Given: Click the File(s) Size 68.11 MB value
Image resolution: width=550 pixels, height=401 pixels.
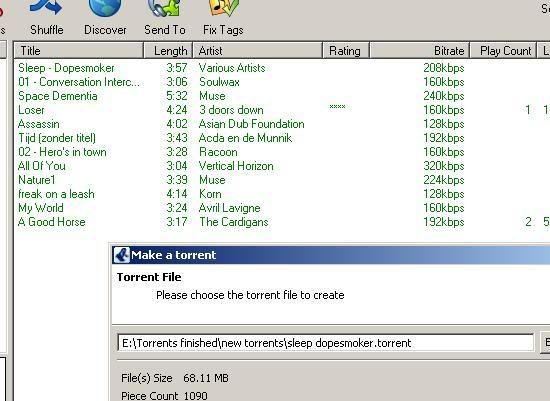Looking at the screenshot, I should (x=206, y=378).
